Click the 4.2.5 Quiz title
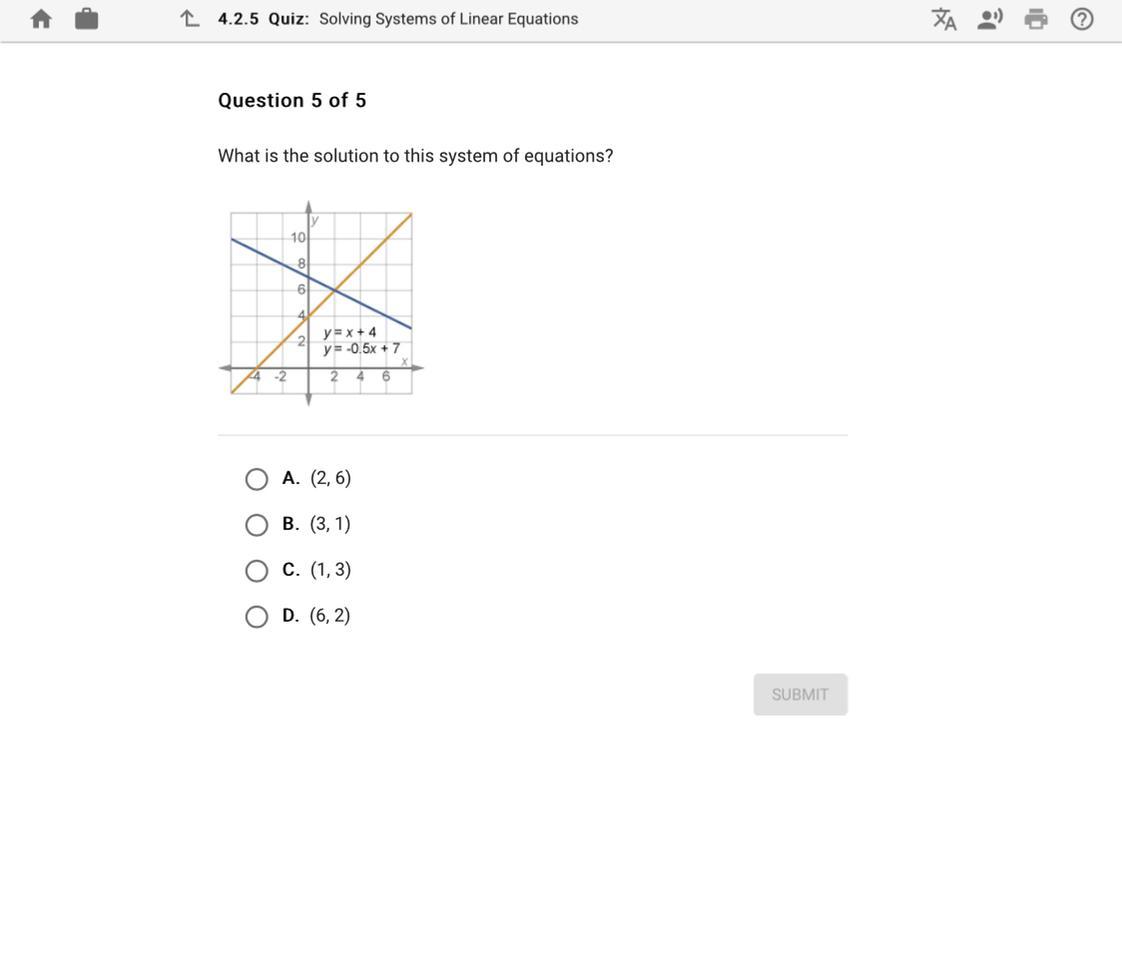 [x=398, y=19]
